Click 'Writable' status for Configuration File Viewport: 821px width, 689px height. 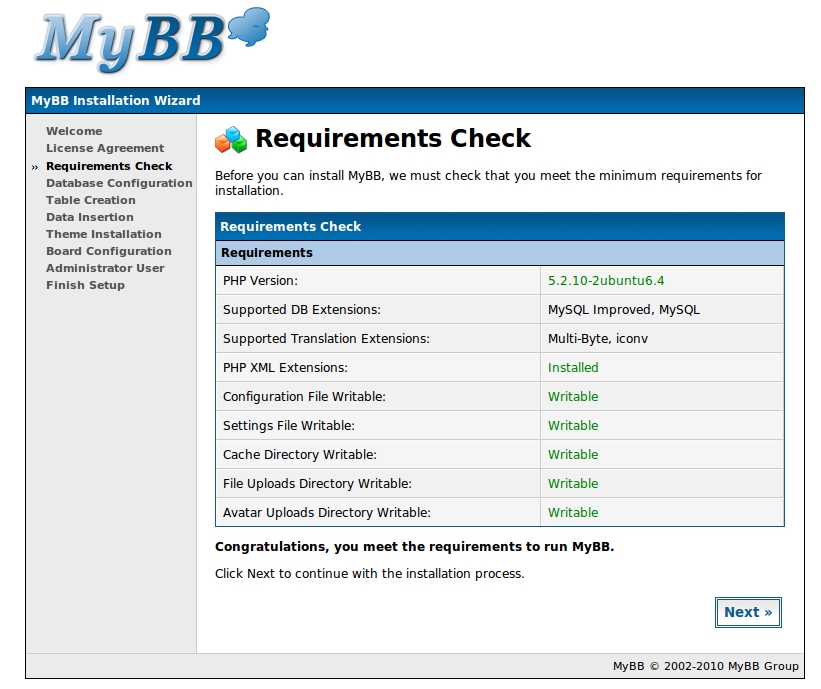pyautogui.click(x=573, y=397)
